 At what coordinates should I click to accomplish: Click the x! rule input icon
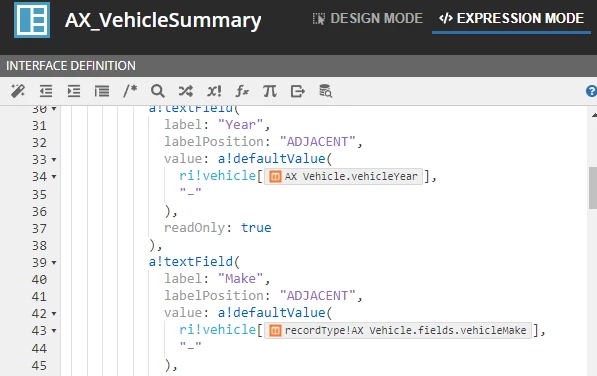tap(214, 91)
